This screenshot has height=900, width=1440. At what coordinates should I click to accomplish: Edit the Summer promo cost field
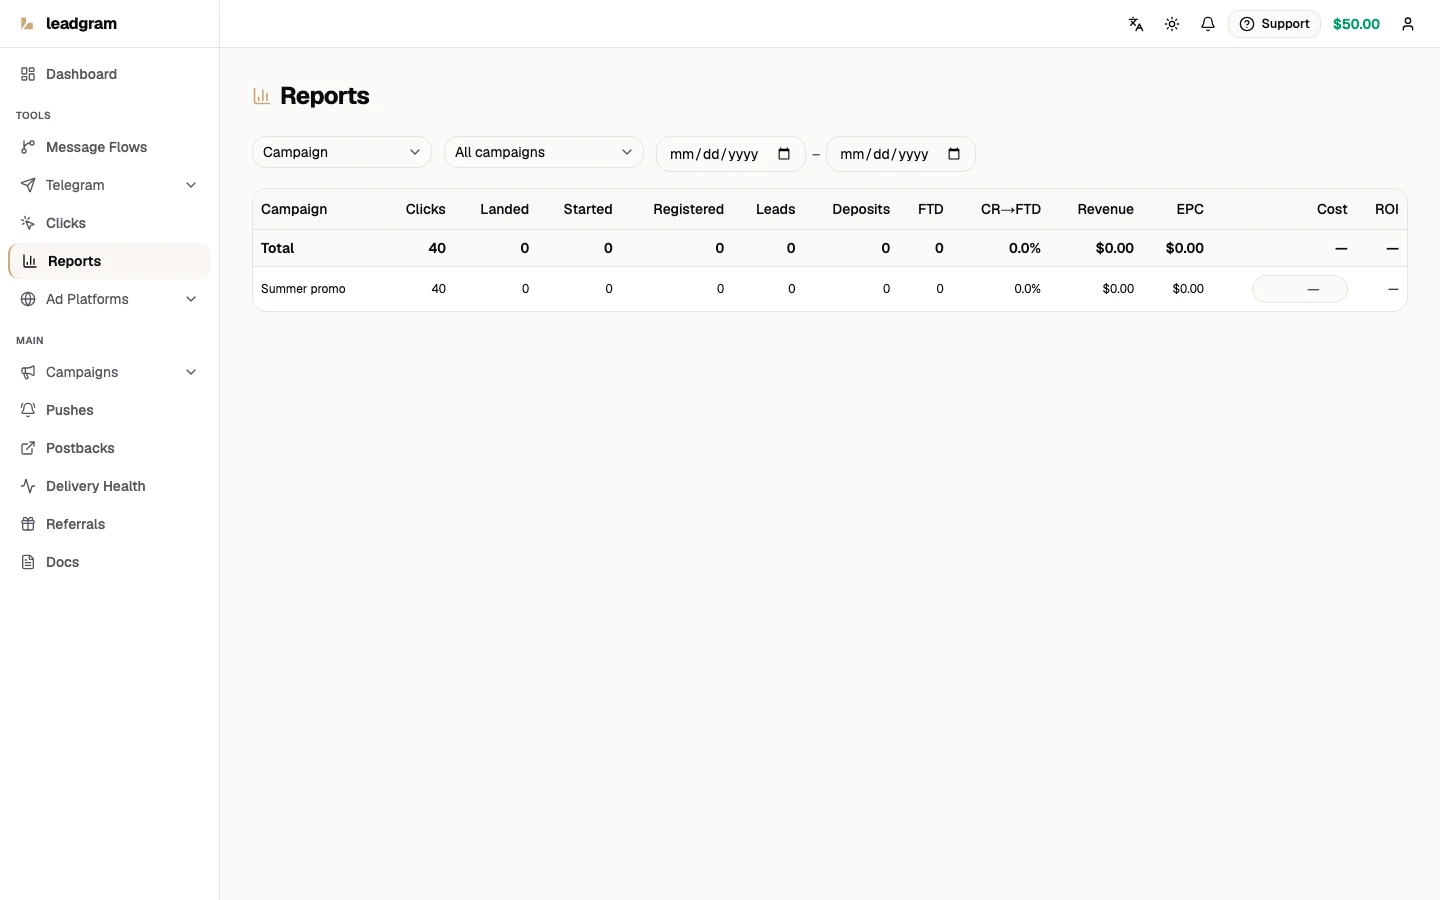(x=1300, y=289)
